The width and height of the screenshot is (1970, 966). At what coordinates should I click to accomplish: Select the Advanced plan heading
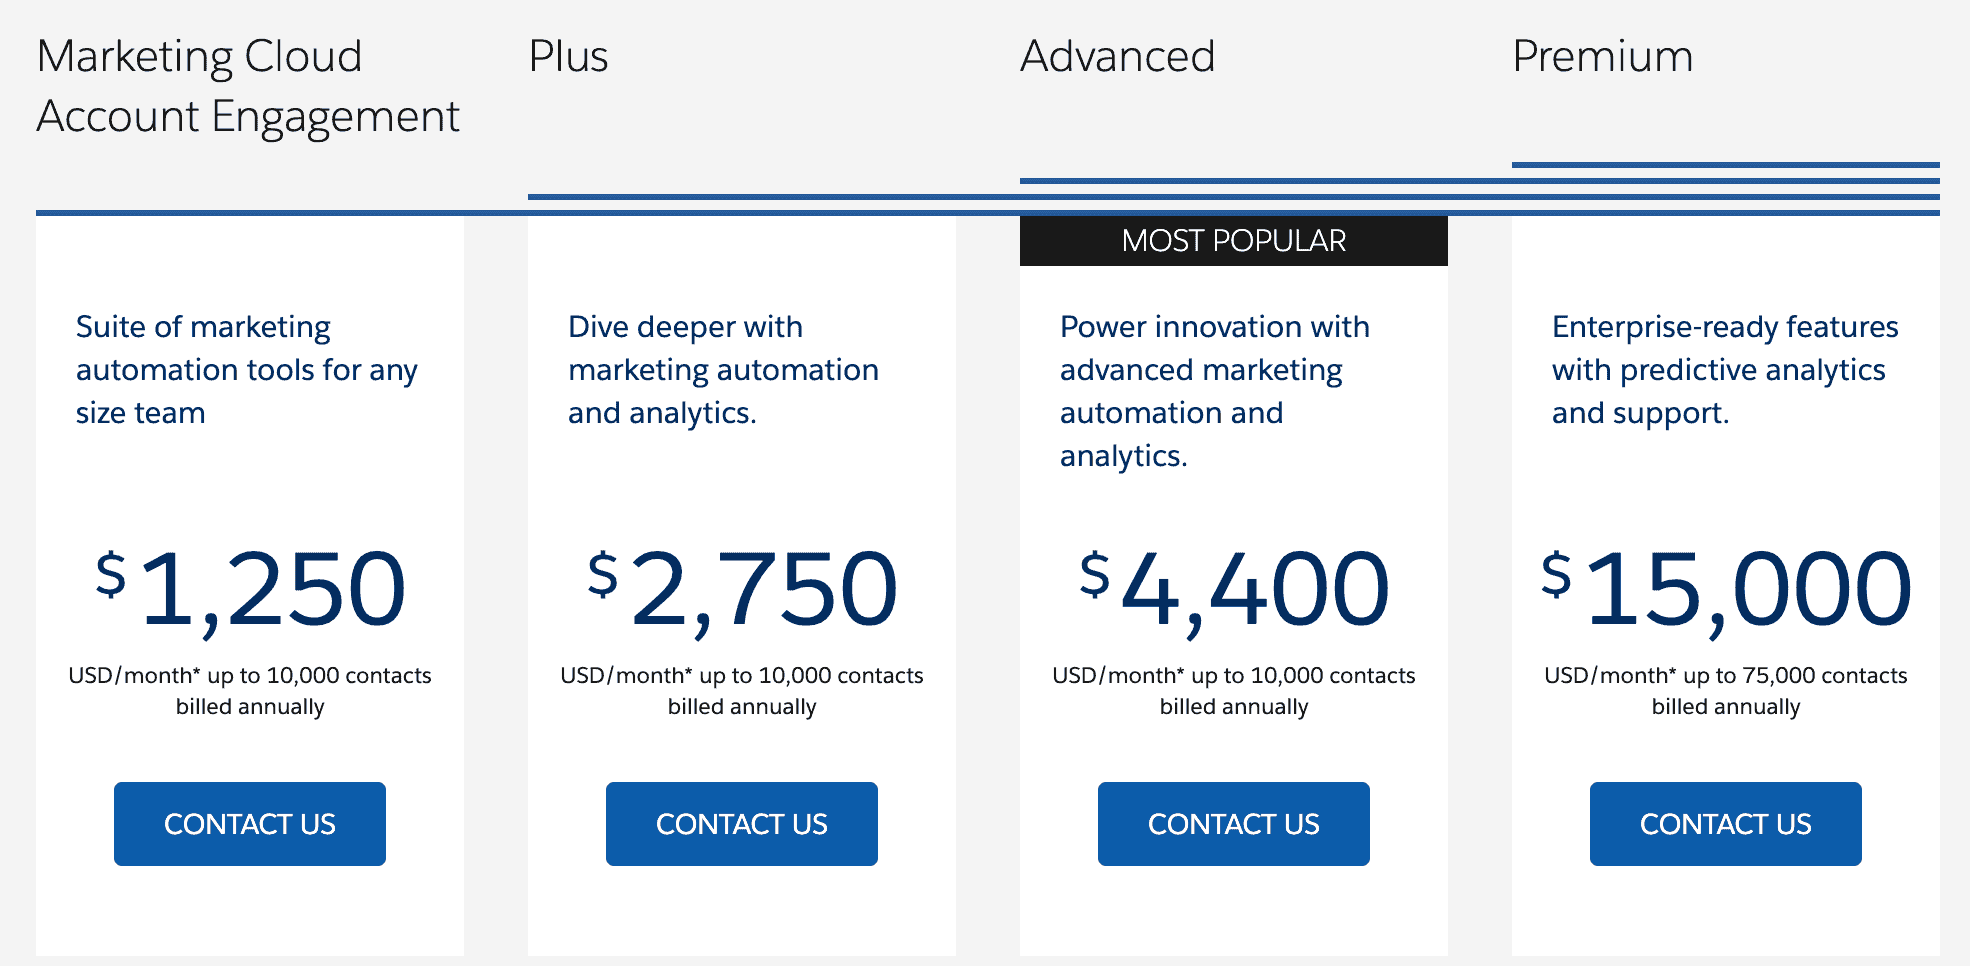point(1117,57)
